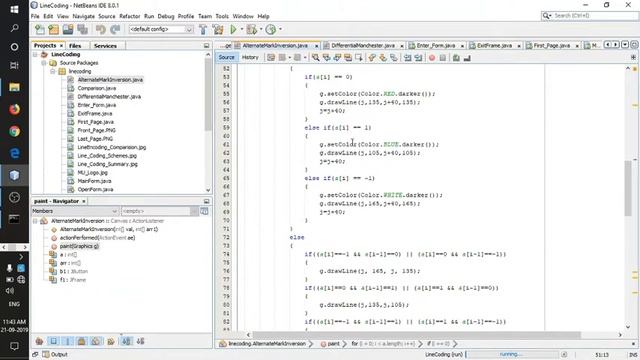Click the Shift Line Left icon

407,58
